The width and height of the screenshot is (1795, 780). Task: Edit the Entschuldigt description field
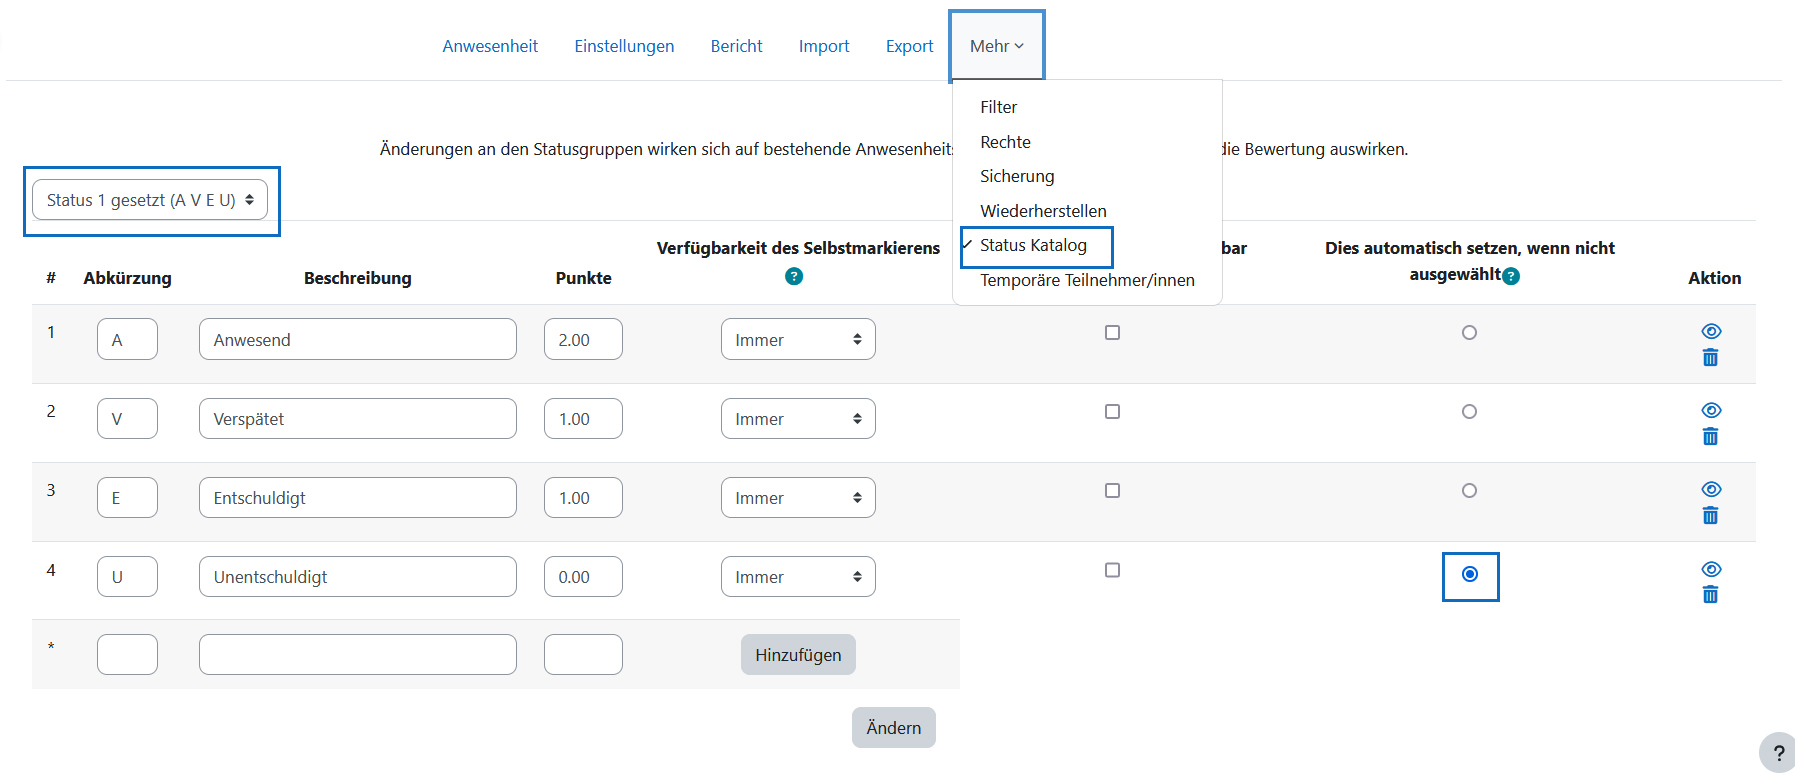tap(358, 497)
